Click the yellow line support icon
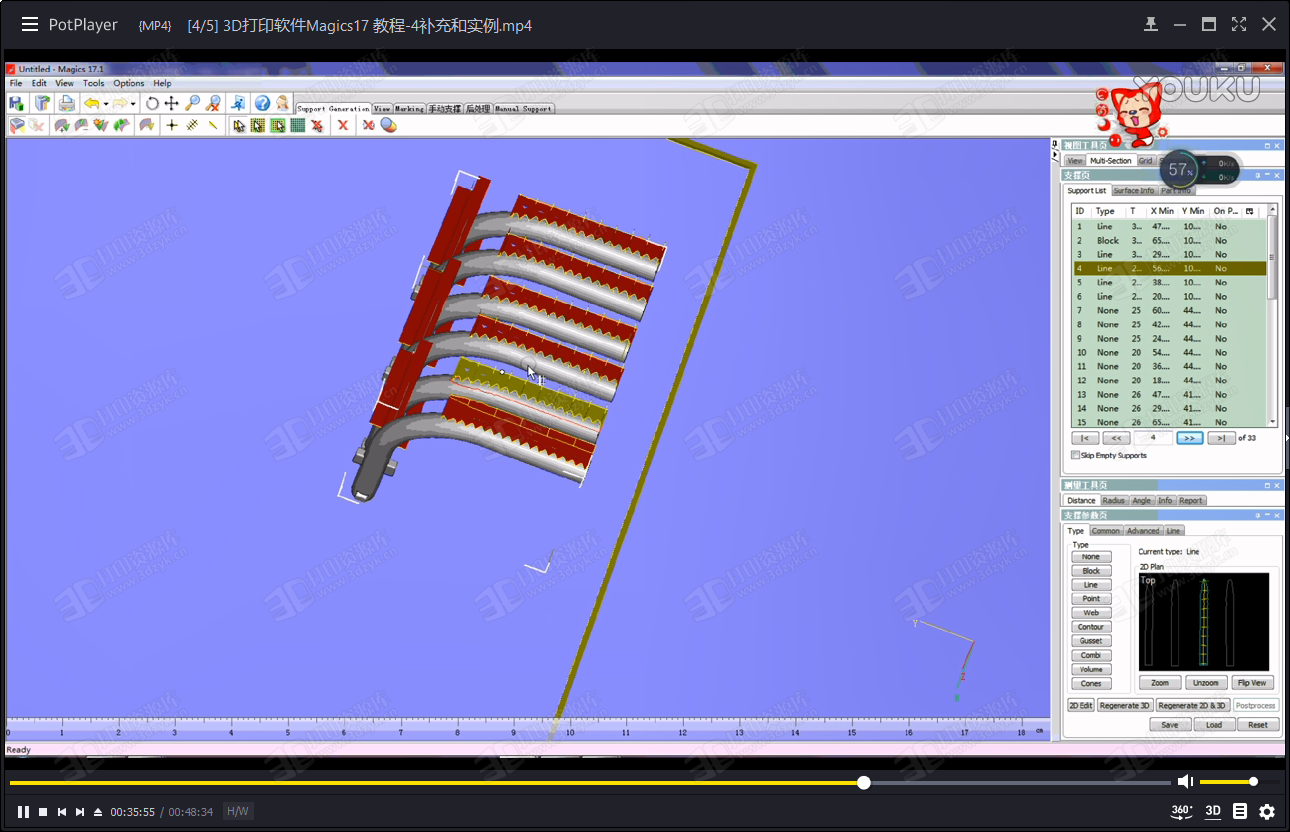The height and width of the screenshot is (832, 1290). (x=213, y=125)
